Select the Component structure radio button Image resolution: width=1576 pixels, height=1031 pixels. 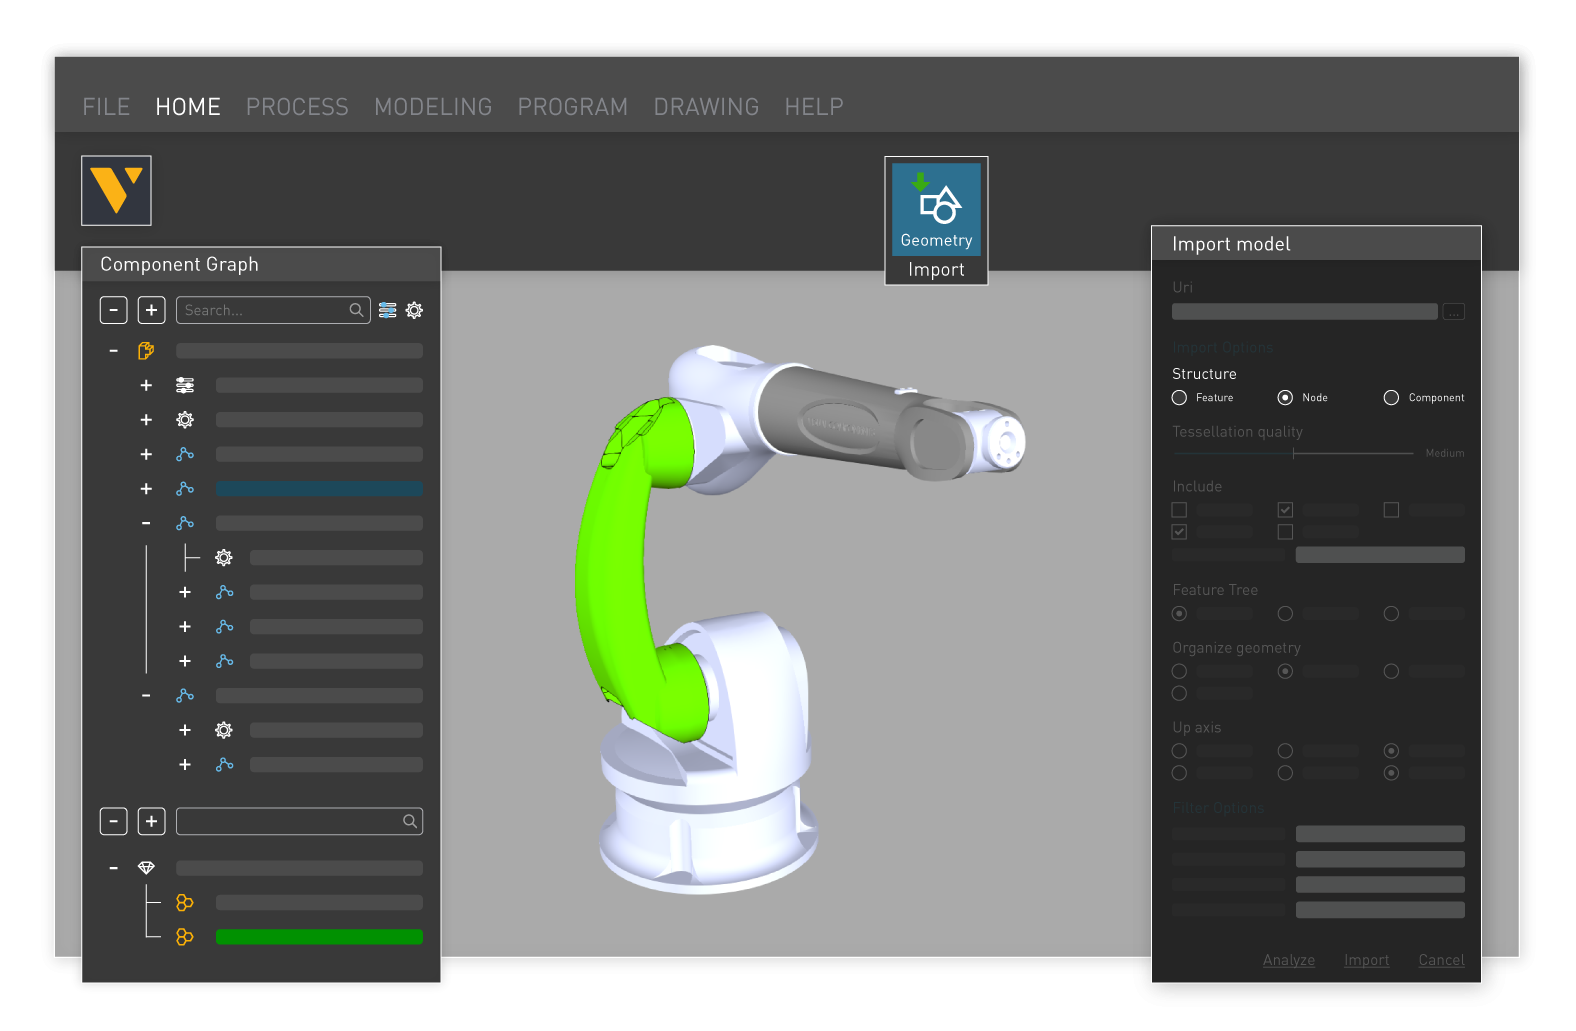point(1391,398)
